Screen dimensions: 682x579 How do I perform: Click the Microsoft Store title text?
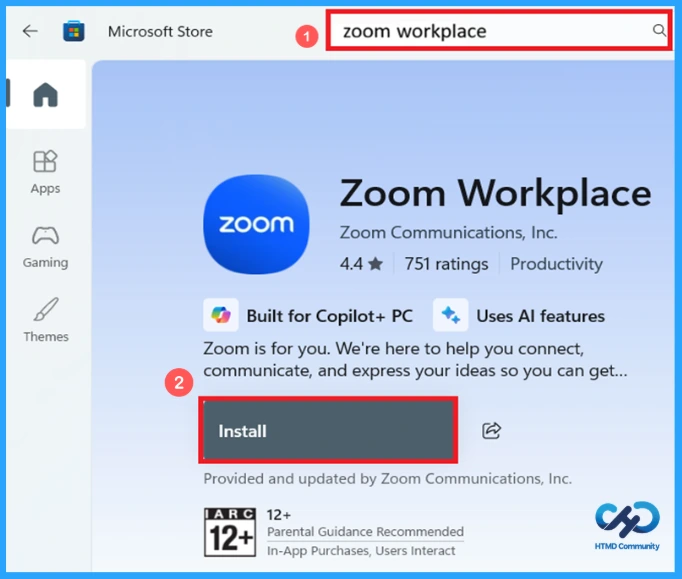[160, 32]
